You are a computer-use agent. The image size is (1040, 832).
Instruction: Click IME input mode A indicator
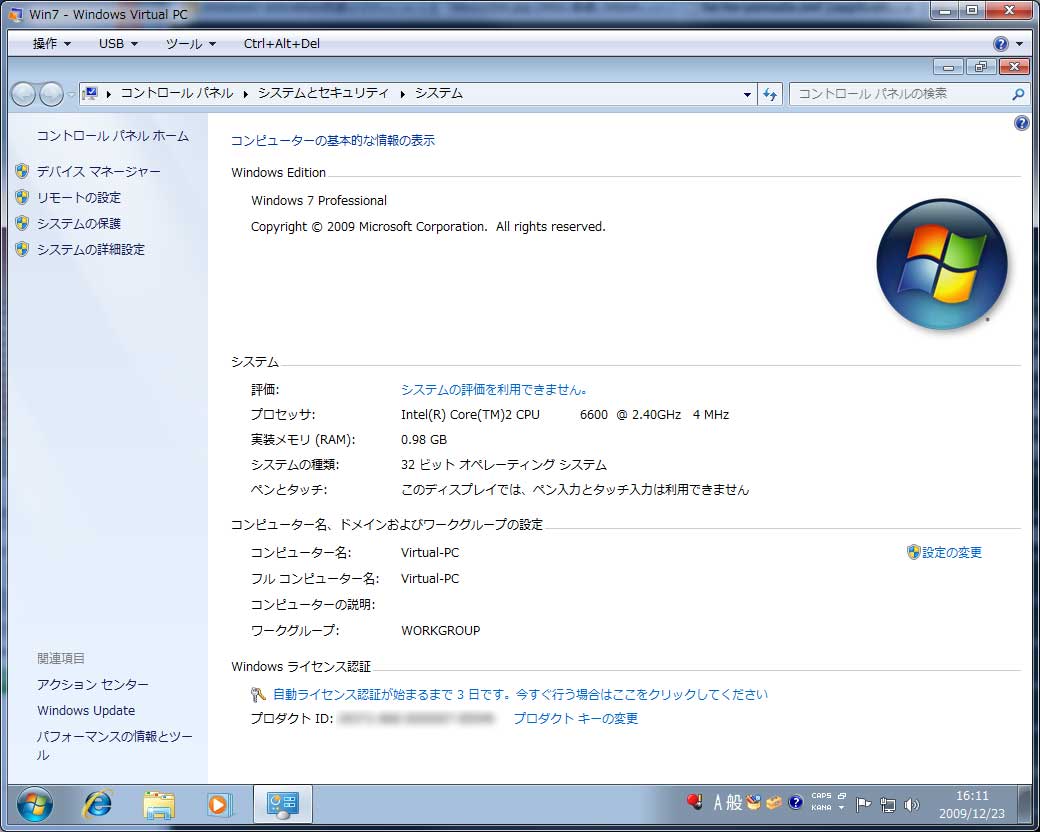718,803
